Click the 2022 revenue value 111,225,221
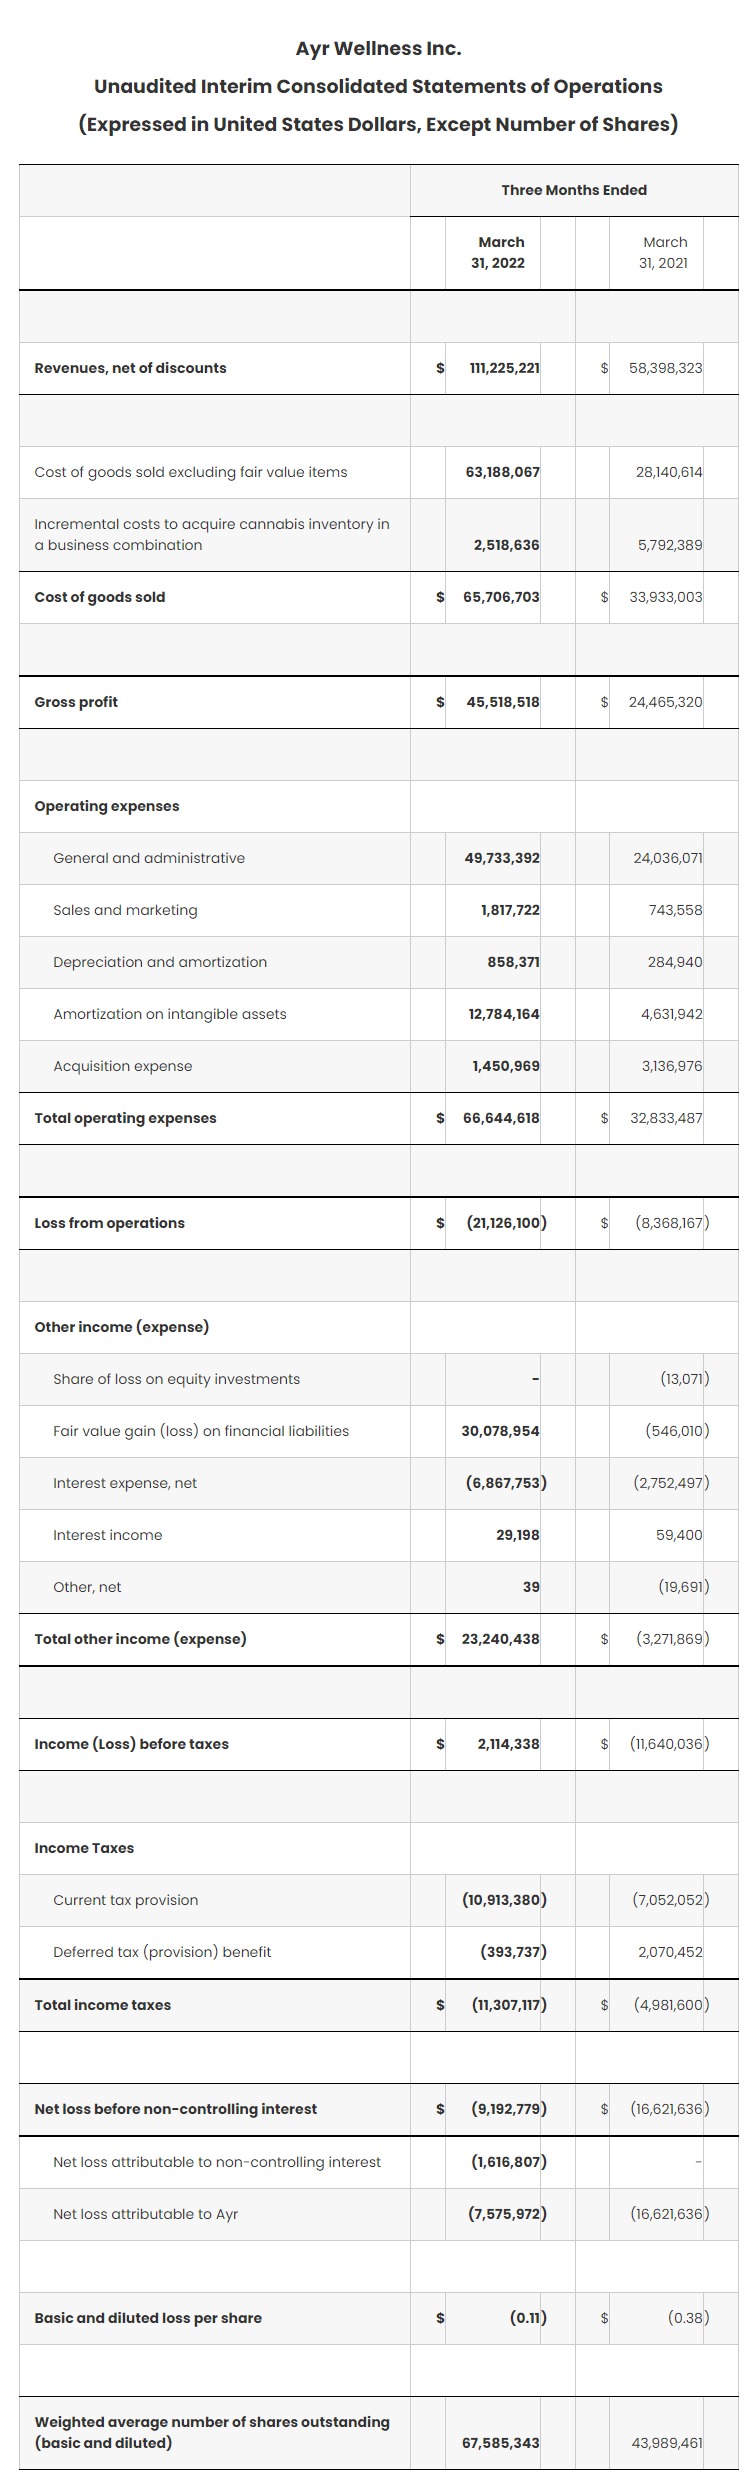755x2481 pixels. pyautogui.click(x=504, y=368)
